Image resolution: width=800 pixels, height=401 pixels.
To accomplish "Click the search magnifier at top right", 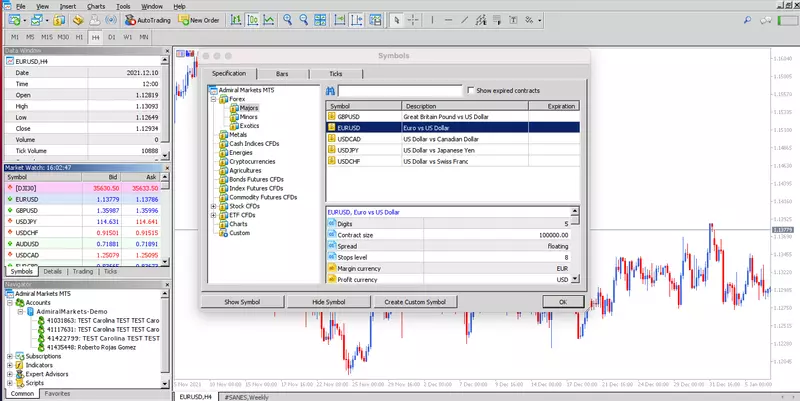I will click(x=747, y=20).
